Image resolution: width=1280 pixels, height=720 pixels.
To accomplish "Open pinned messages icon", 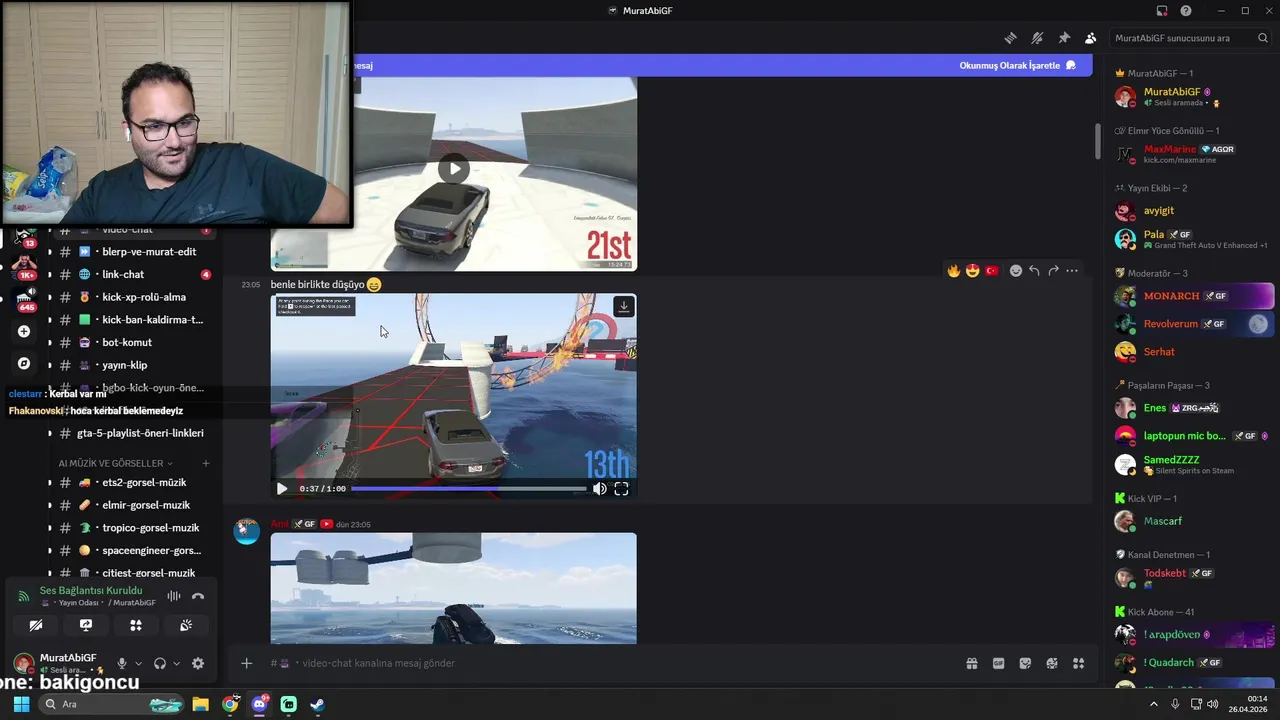I will coord(1064,38).
